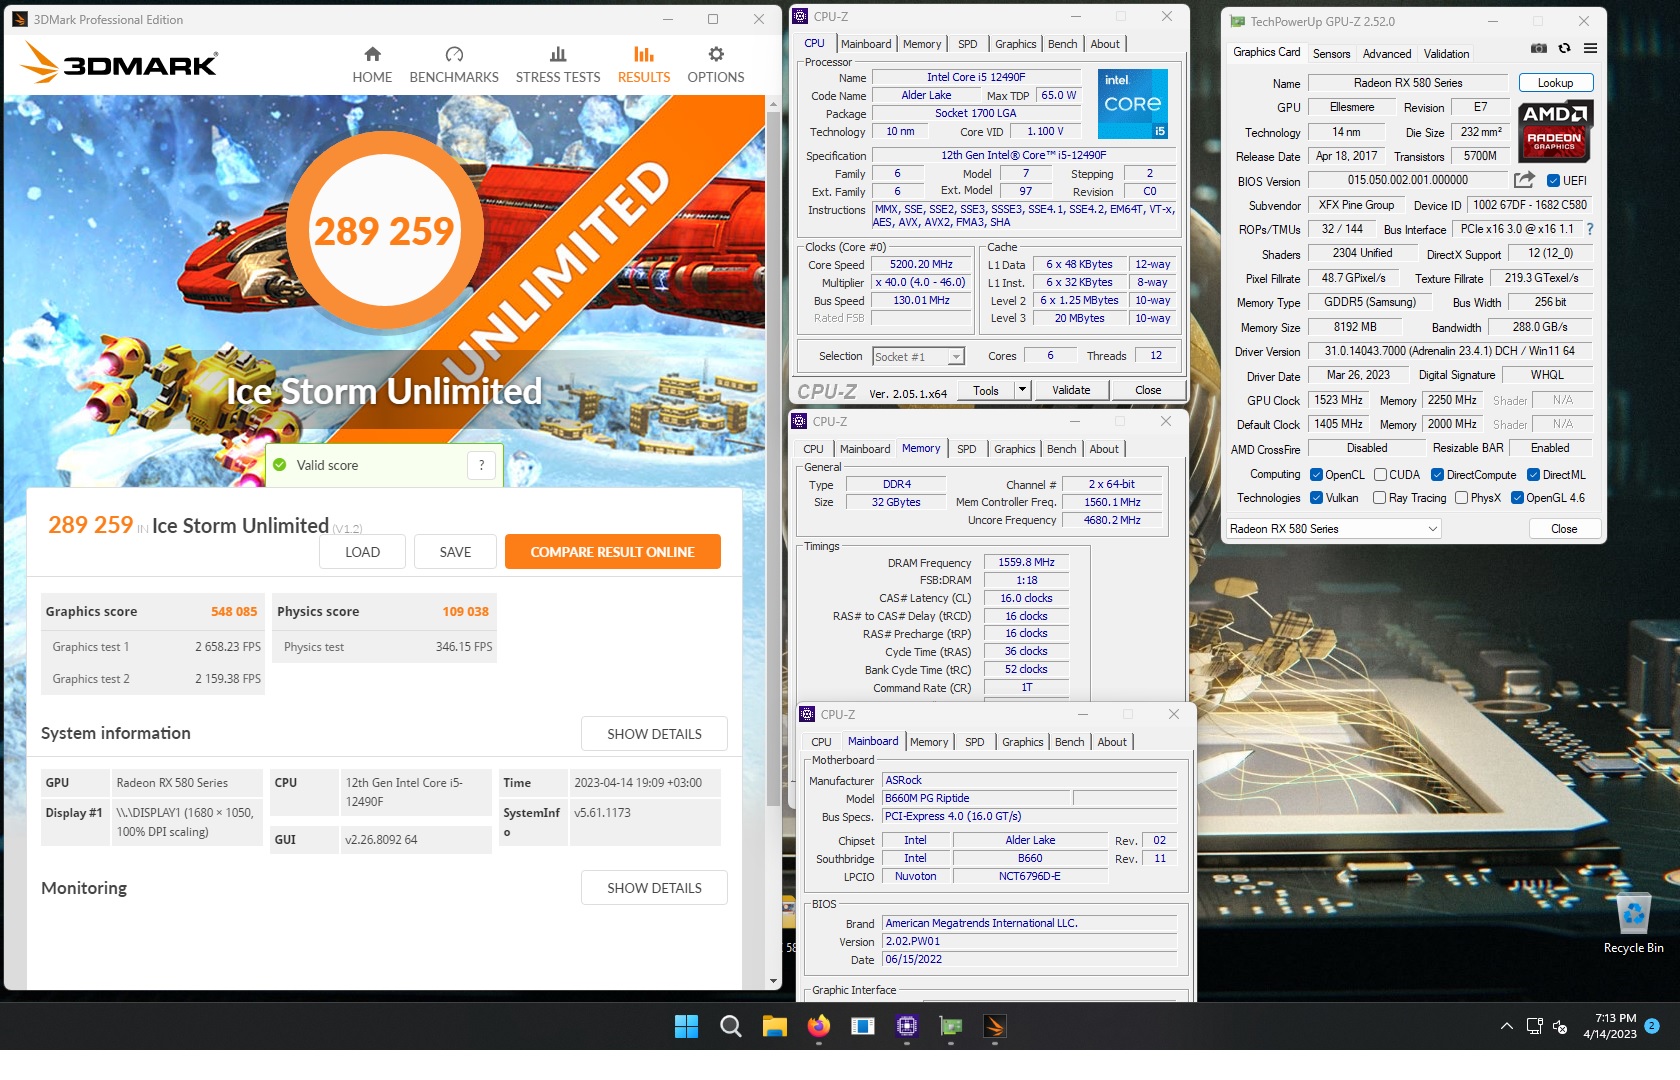Open 3DMark OPTIONS gear

(x=716, y=65)
